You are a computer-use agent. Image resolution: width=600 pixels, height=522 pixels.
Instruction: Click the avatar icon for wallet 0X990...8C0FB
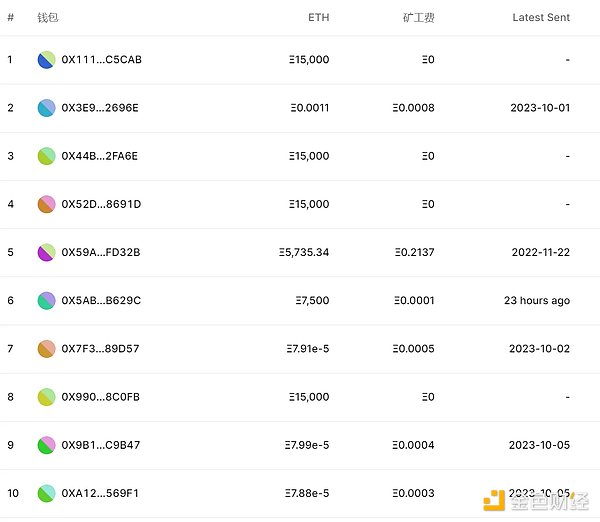pos(46,397)
